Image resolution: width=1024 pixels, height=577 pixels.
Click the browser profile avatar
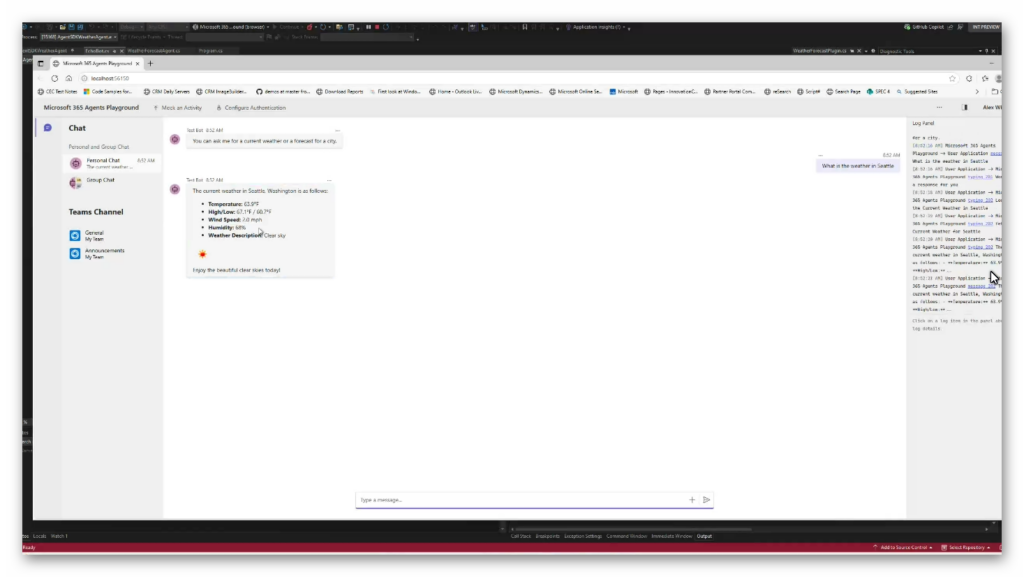[x=999, y=78]
